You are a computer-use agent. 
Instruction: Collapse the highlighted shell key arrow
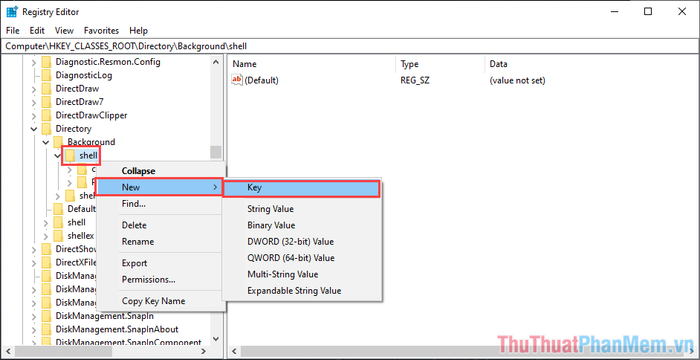coord(58,155)
